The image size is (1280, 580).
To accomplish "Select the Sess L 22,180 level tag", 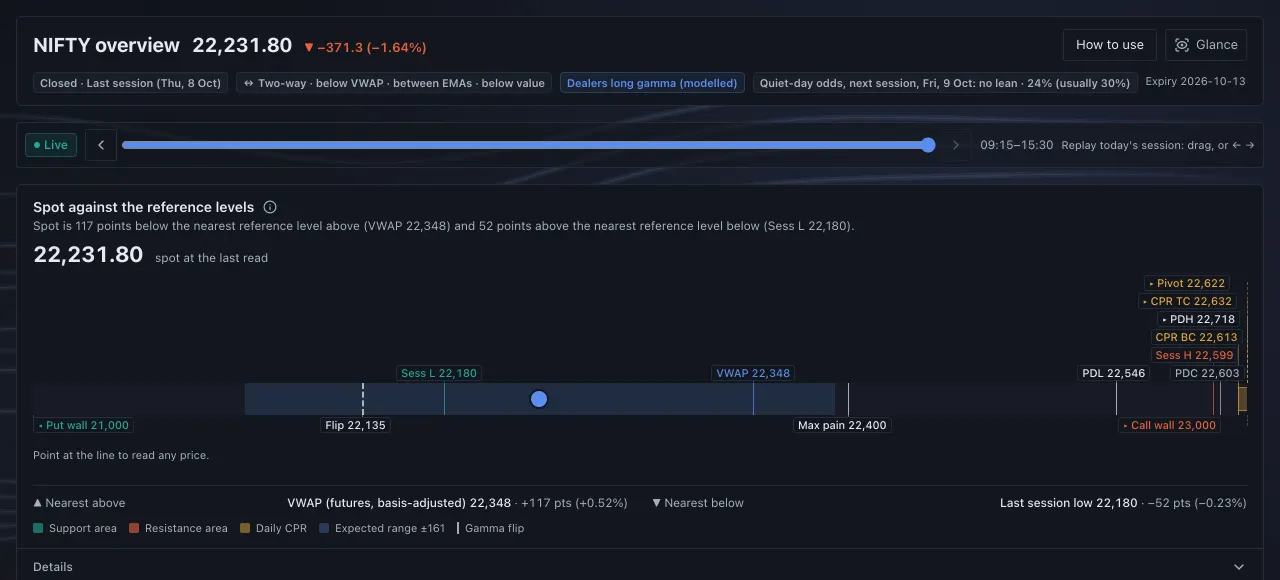I will [x=439, y=373].
